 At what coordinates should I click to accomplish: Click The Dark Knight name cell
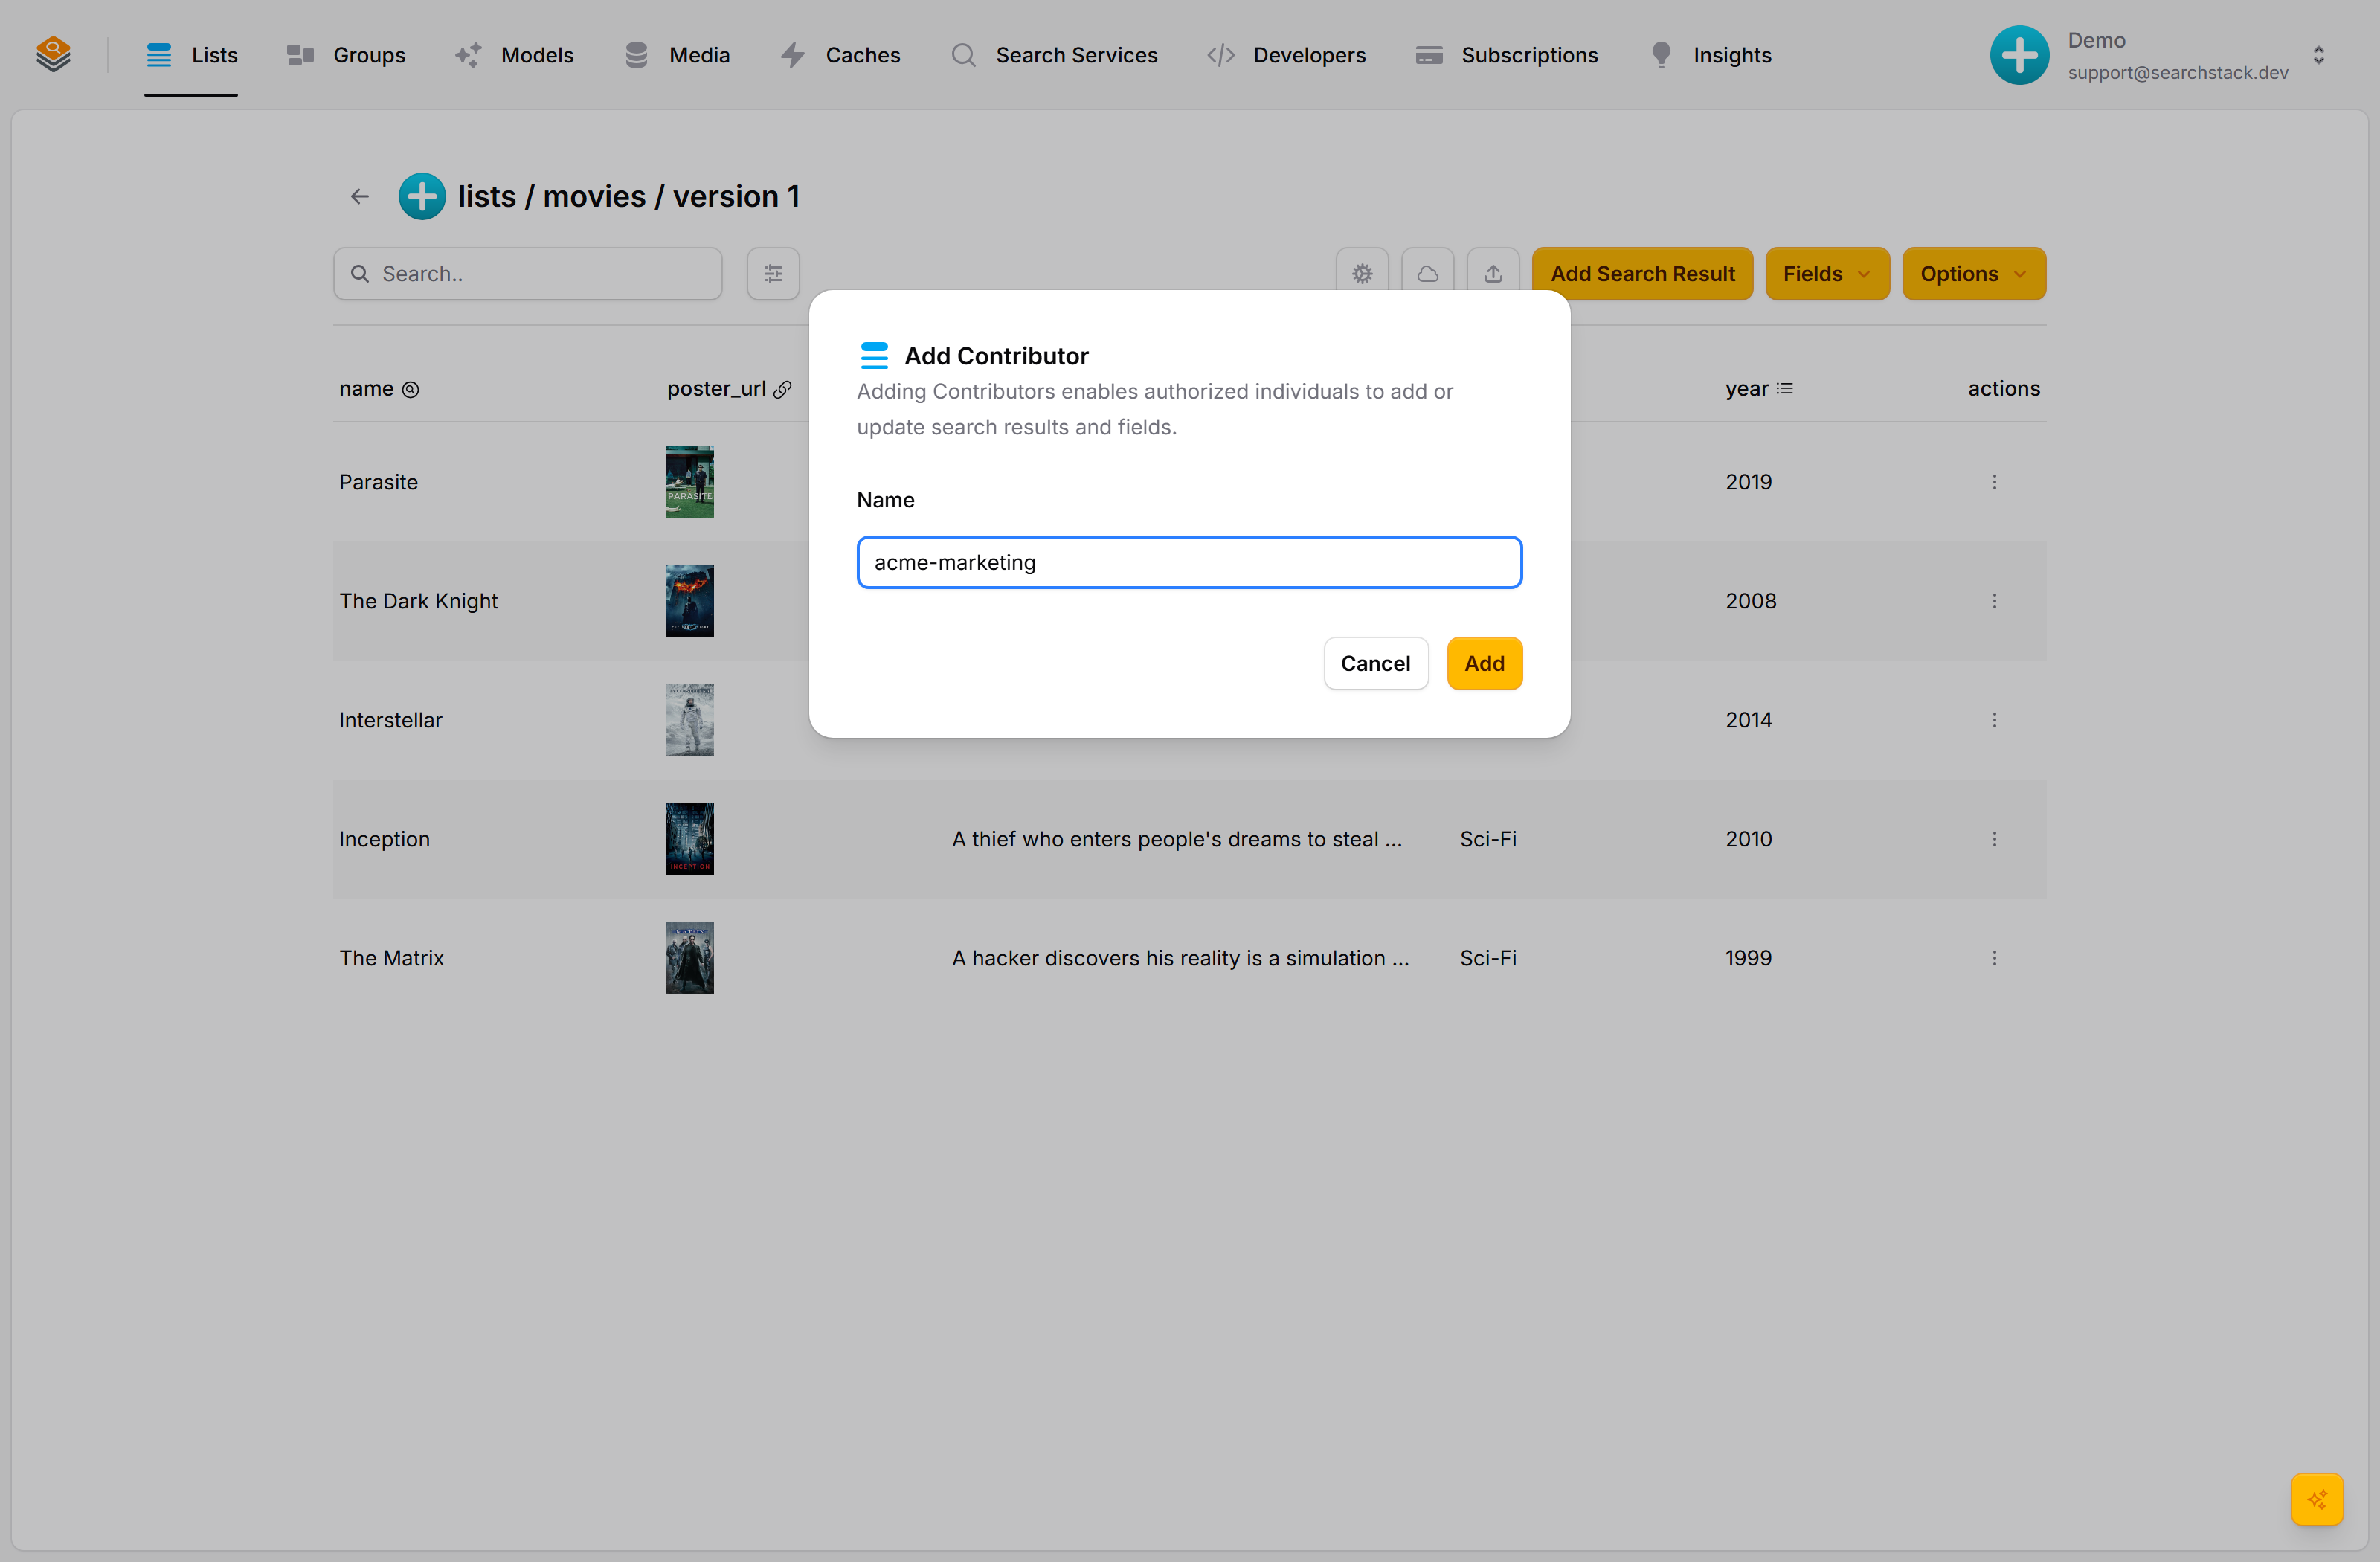click(x=418, y=601)
